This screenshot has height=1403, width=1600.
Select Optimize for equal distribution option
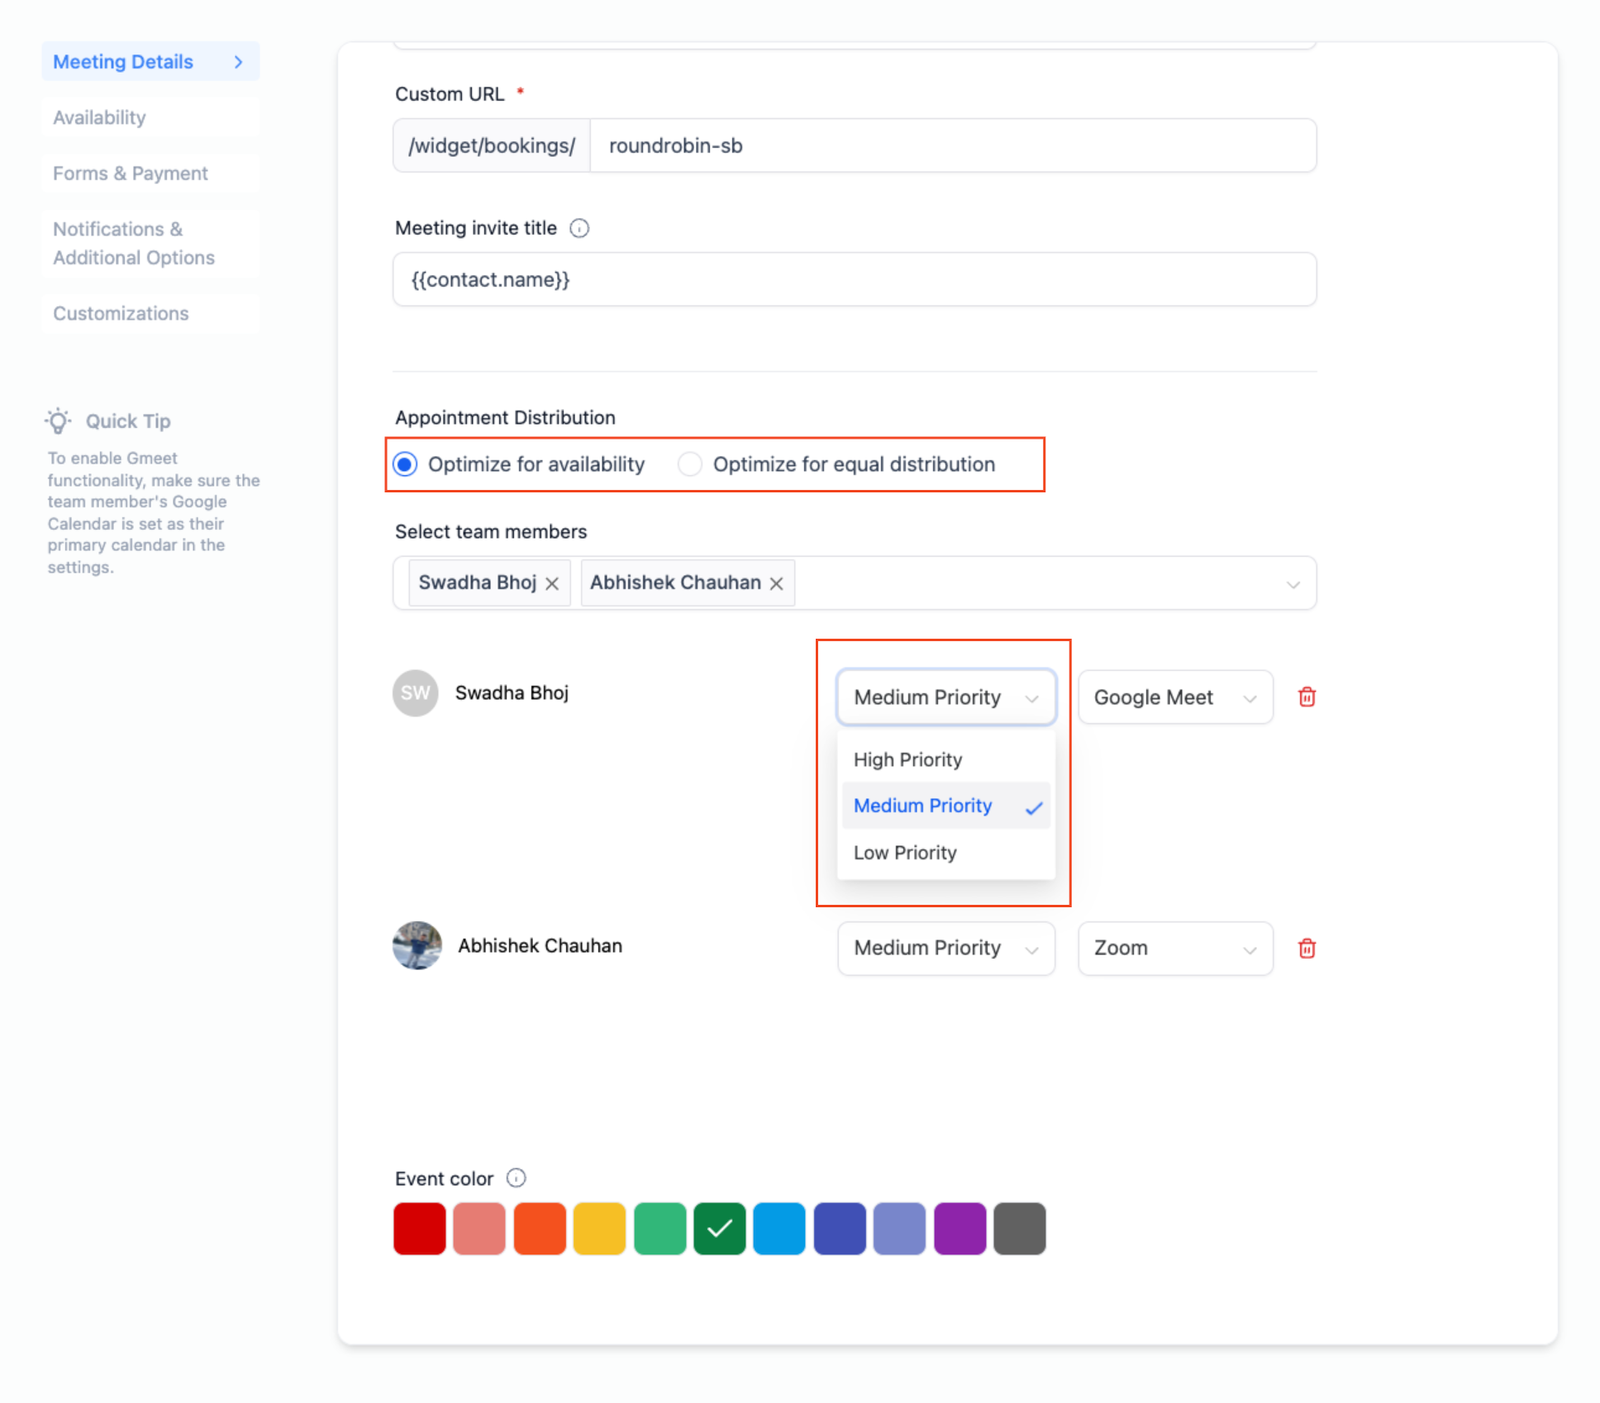click(x=690, y=464)
